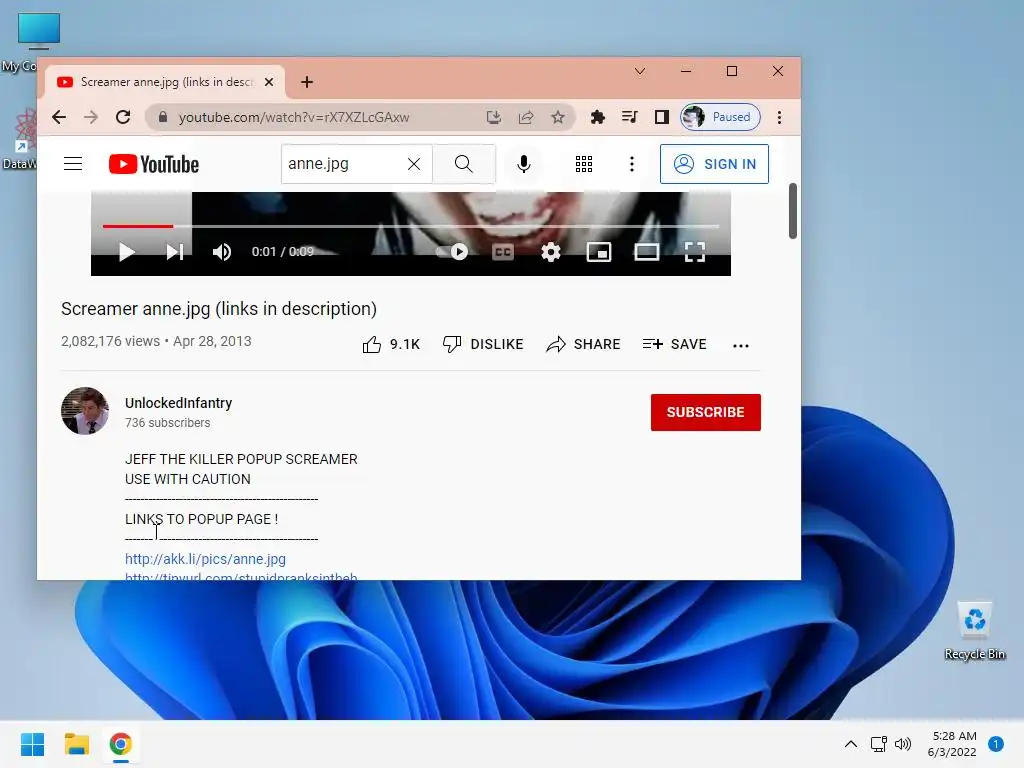
Task: Open File Explorer from taskbar
Action: click(76, 744)
